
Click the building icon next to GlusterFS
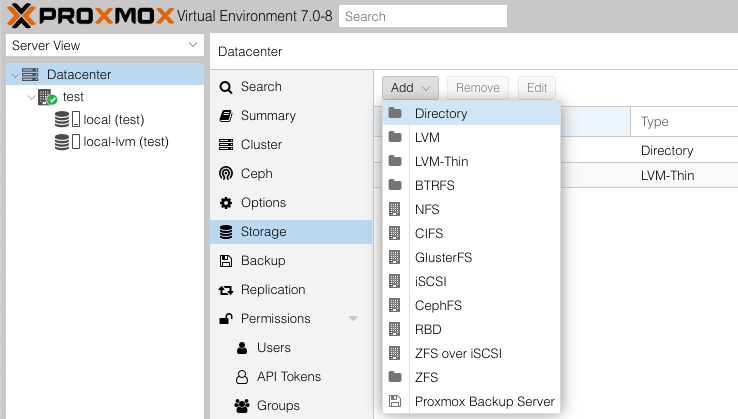[394, 257]
